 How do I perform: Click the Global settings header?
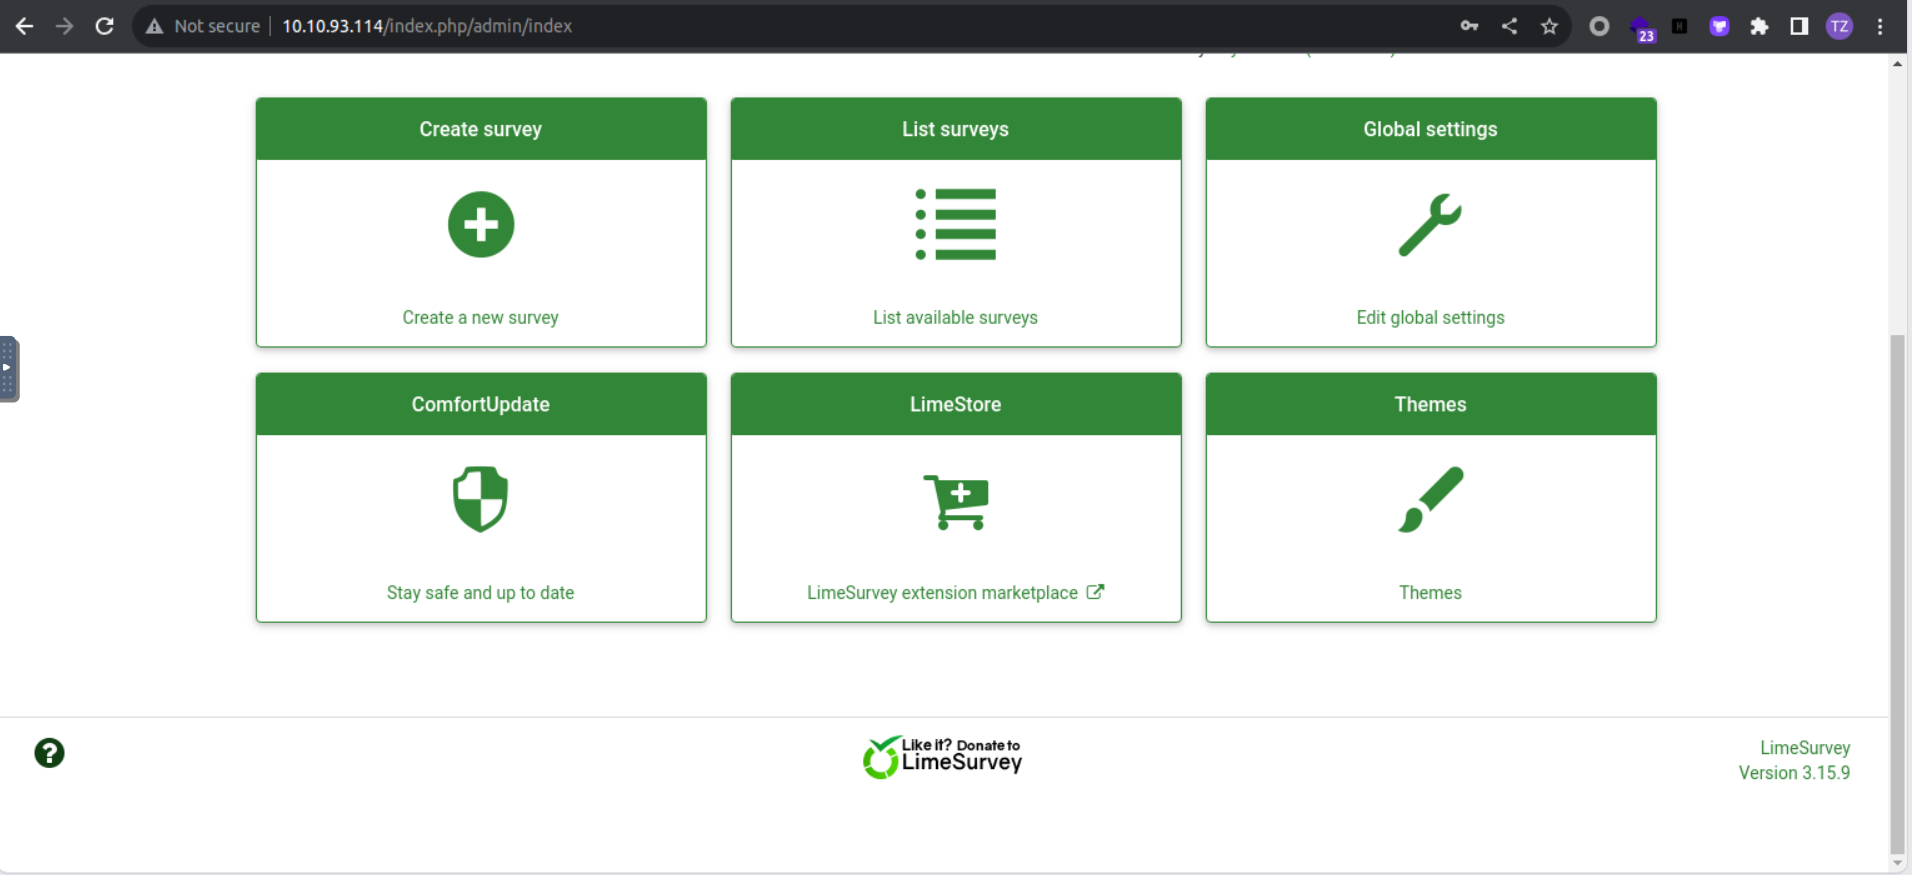(1431, 129)
